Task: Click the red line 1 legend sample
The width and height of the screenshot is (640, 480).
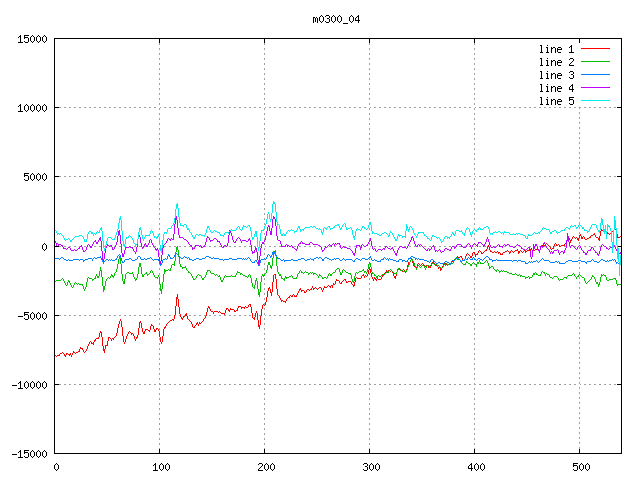Action: [595, 49]
